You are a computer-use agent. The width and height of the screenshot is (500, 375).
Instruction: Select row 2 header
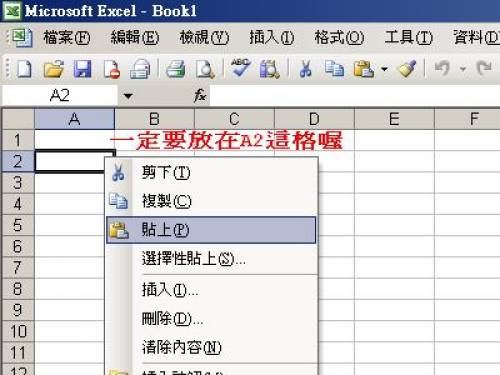tap(18, 161)
